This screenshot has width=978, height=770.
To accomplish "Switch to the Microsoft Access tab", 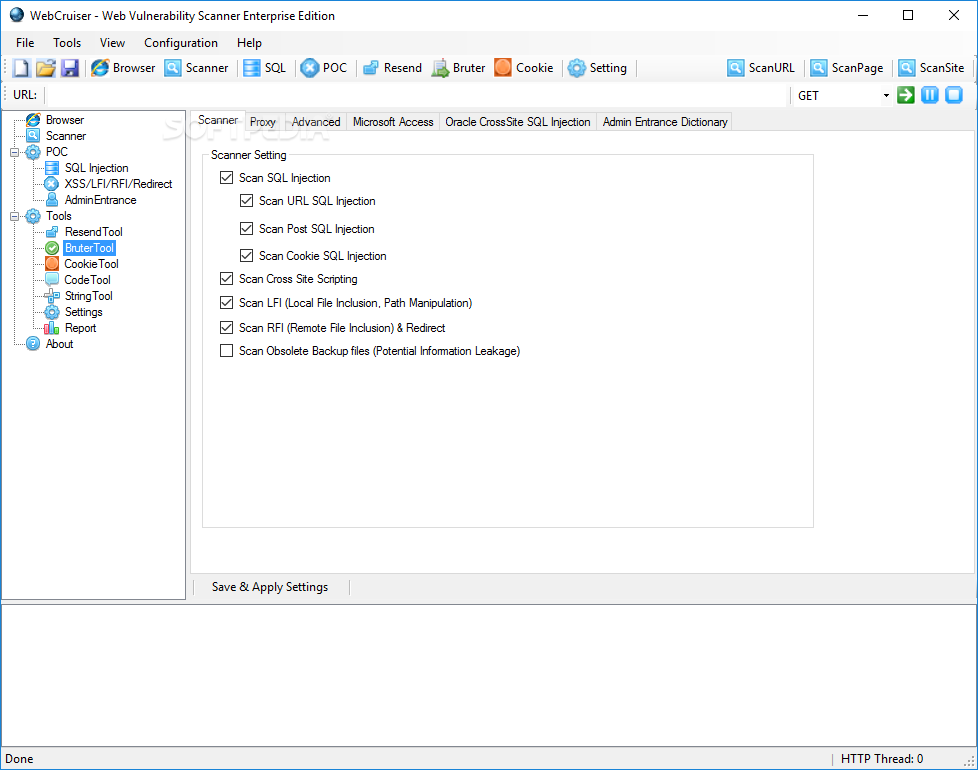I will tap(393, 122).
